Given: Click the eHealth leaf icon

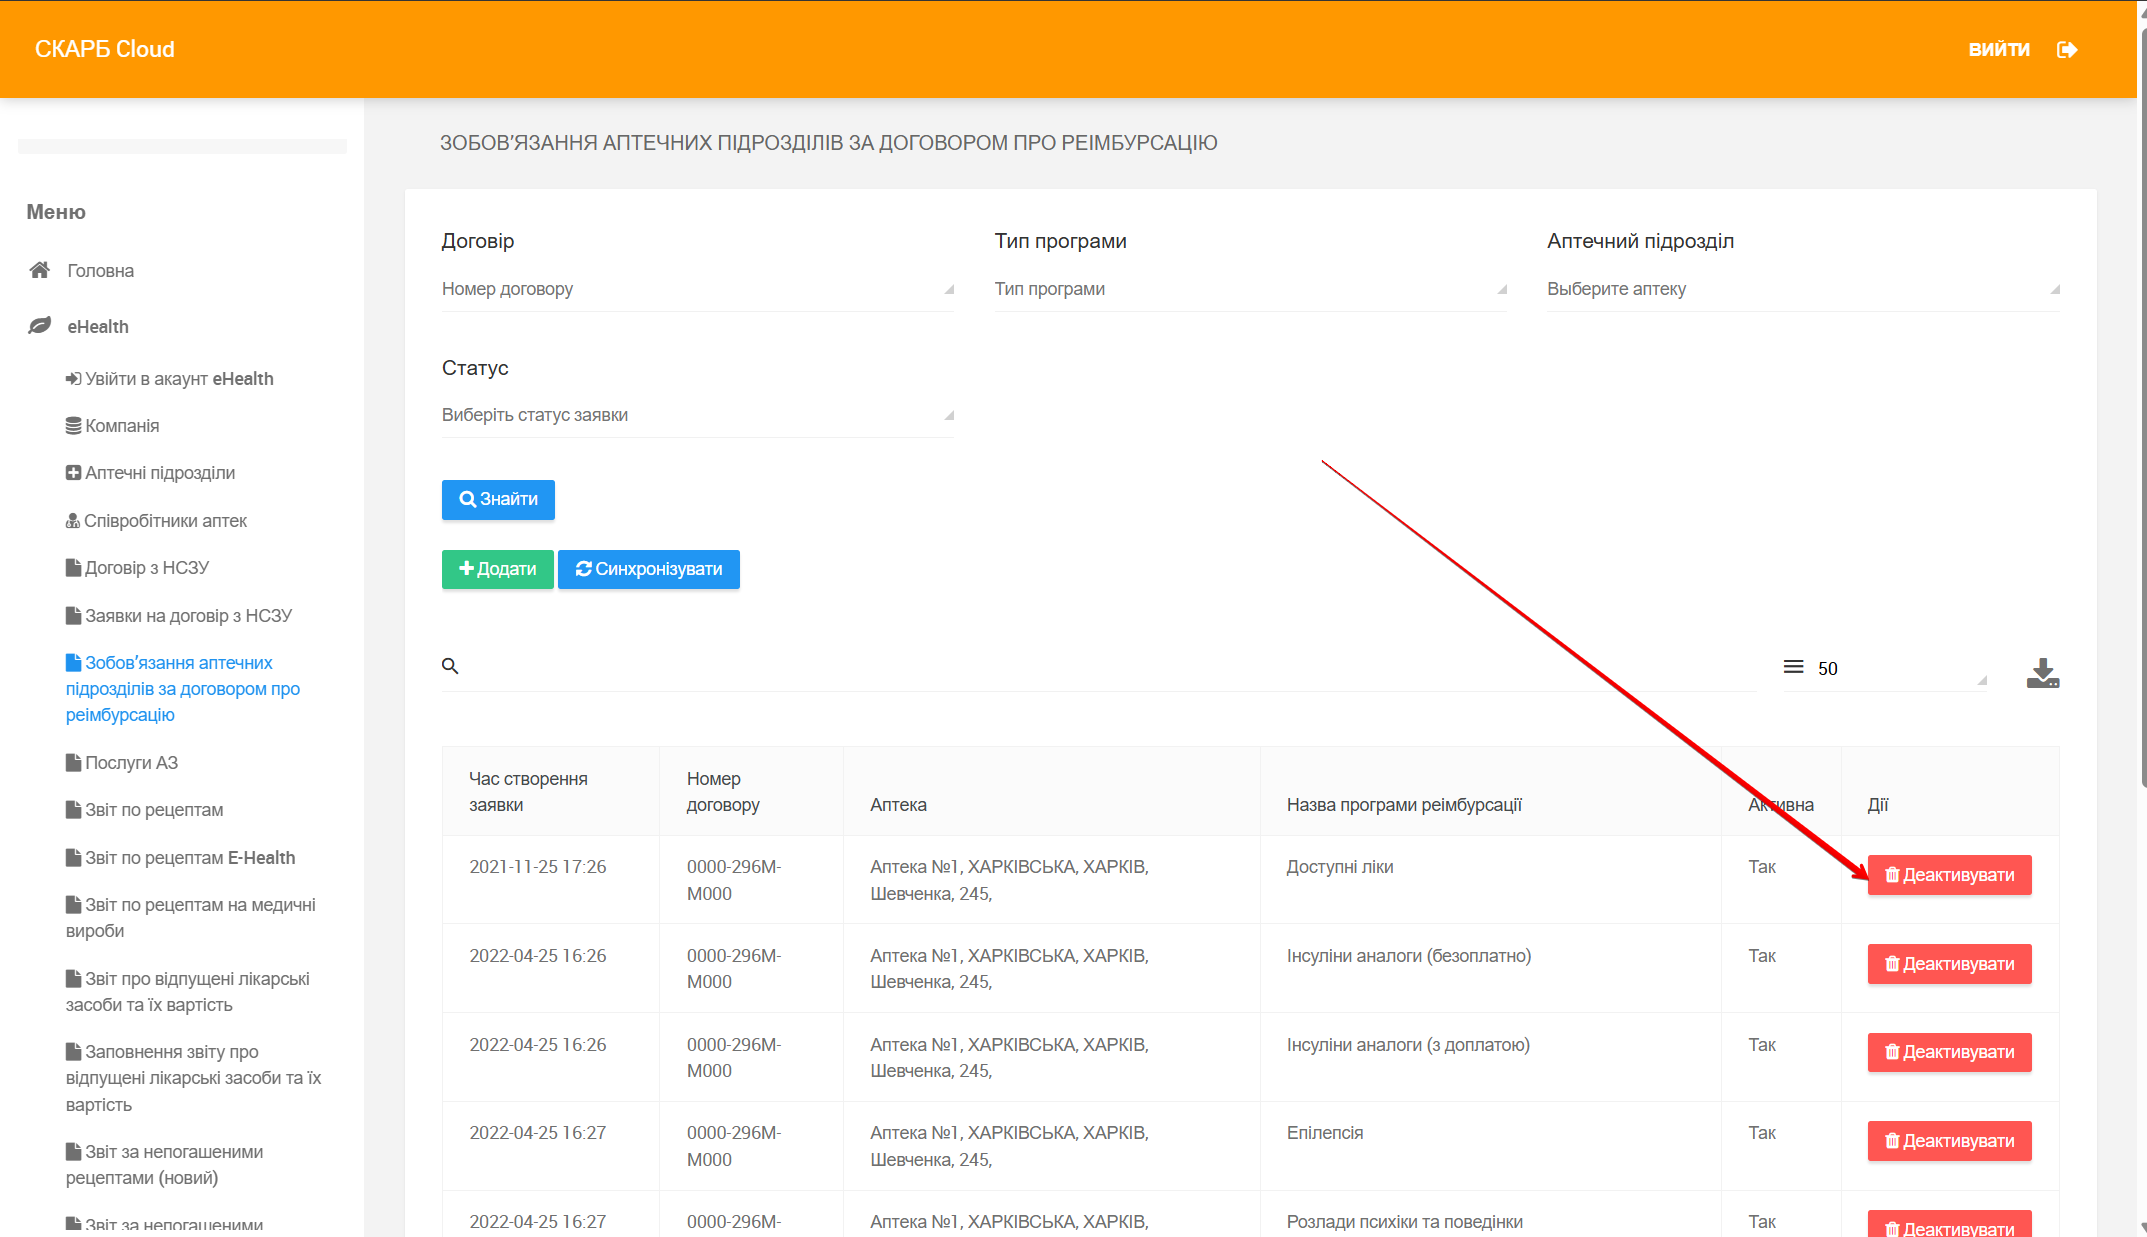Looking at the screenshot, I should [40, 326].
